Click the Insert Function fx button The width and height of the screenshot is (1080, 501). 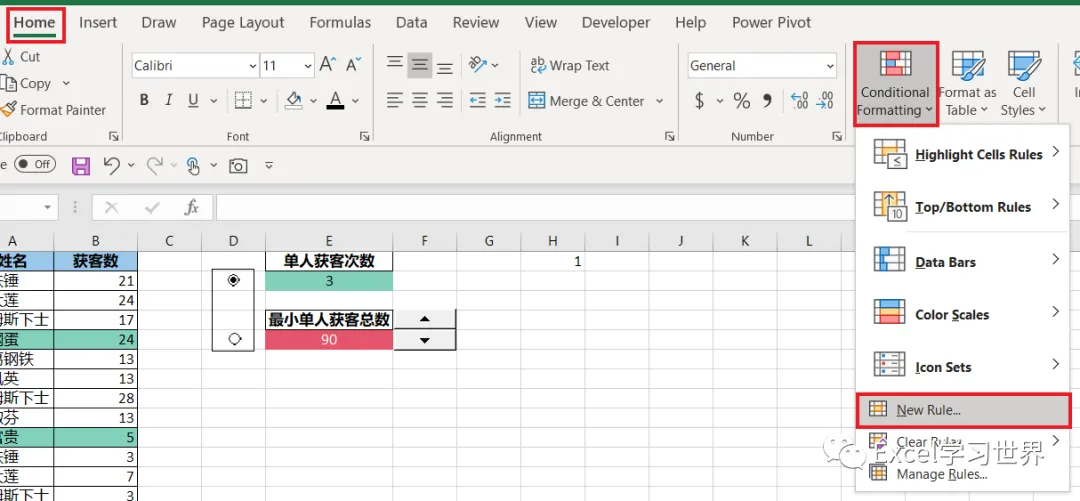(191, 207)
